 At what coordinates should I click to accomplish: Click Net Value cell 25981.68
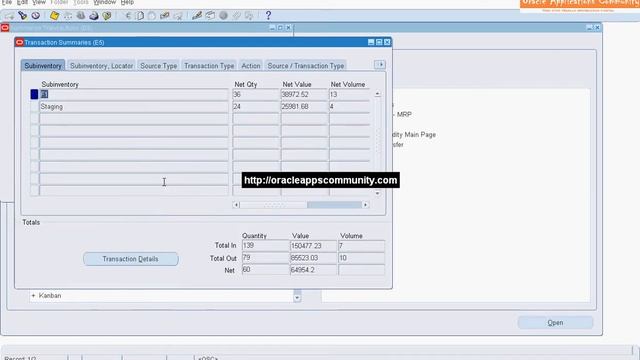click(304, 107)
